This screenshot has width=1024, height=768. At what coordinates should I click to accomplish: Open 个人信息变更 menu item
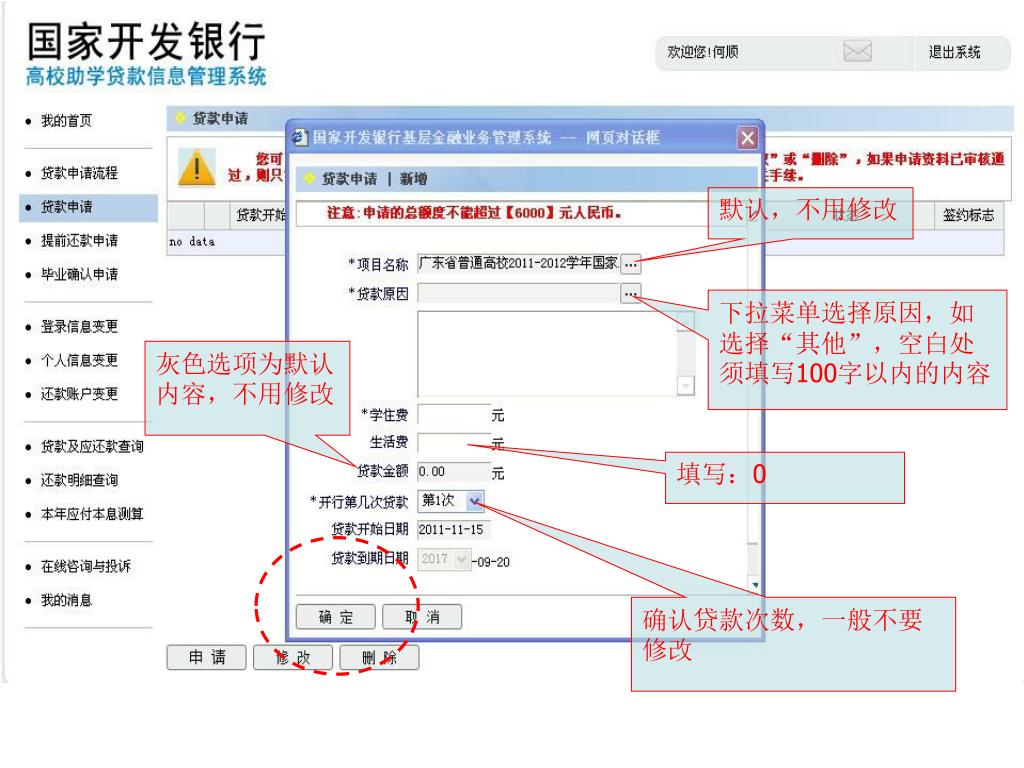pyautogui.click(x=79, y=360)
